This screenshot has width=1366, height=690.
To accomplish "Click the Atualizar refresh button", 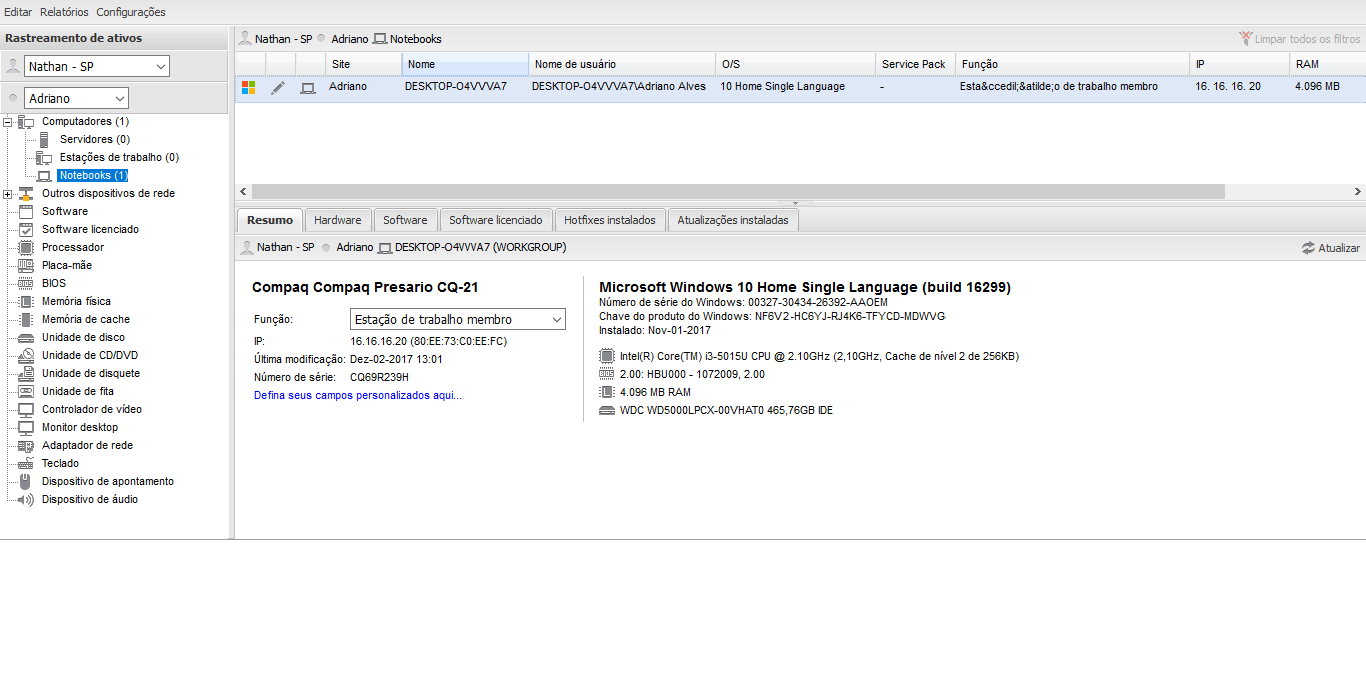I will pos(1331,248).
